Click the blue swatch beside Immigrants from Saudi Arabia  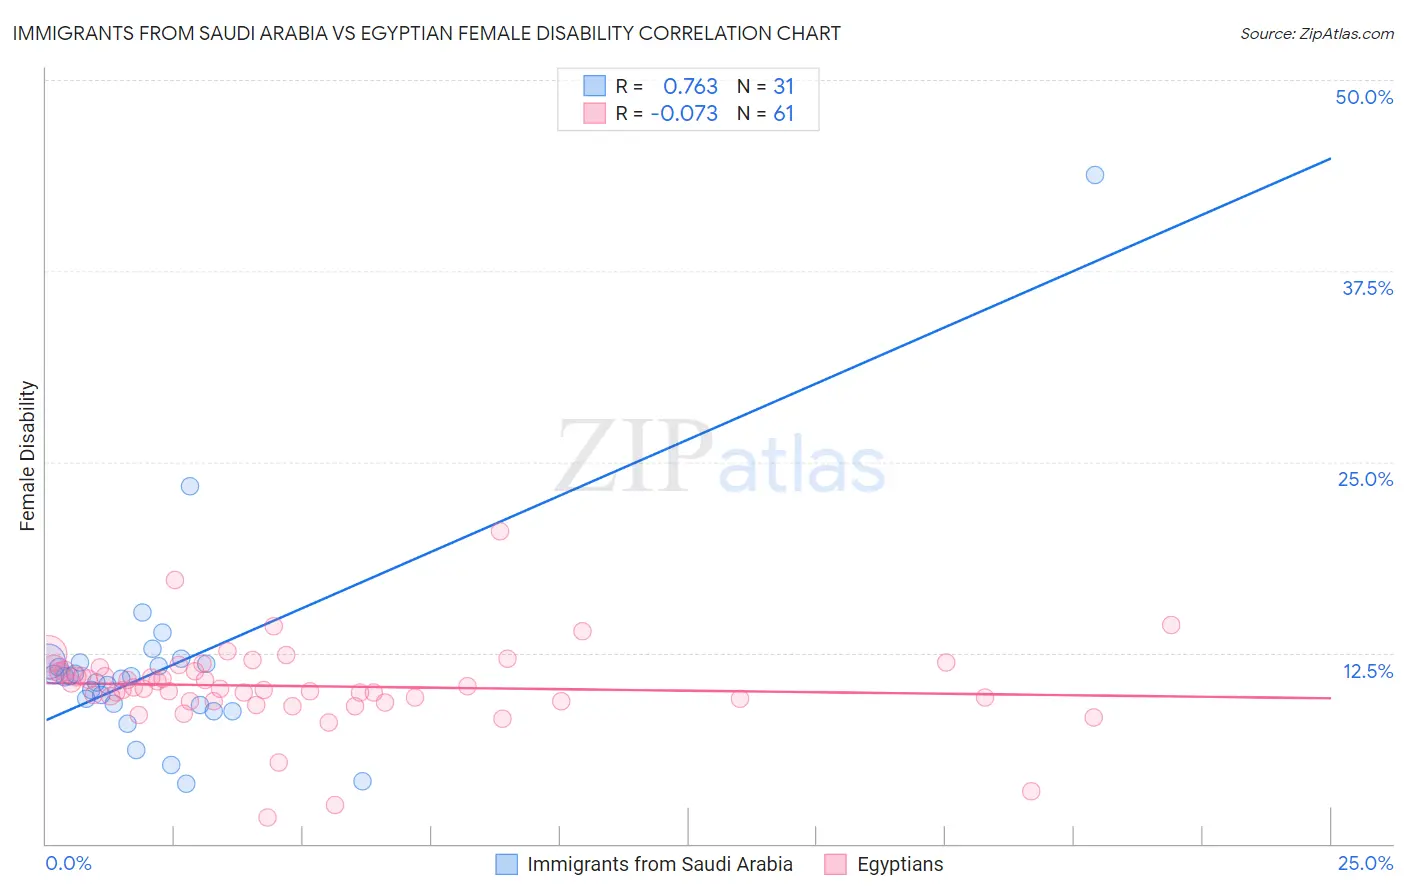(x=507, y=864)
